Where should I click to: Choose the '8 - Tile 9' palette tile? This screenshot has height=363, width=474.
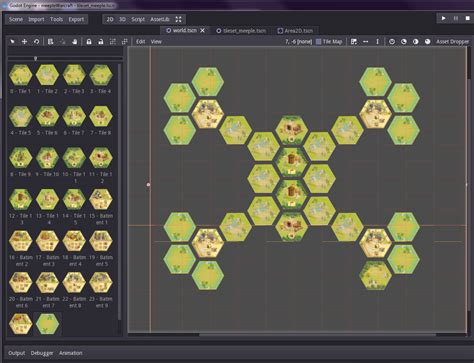[20, 162]
